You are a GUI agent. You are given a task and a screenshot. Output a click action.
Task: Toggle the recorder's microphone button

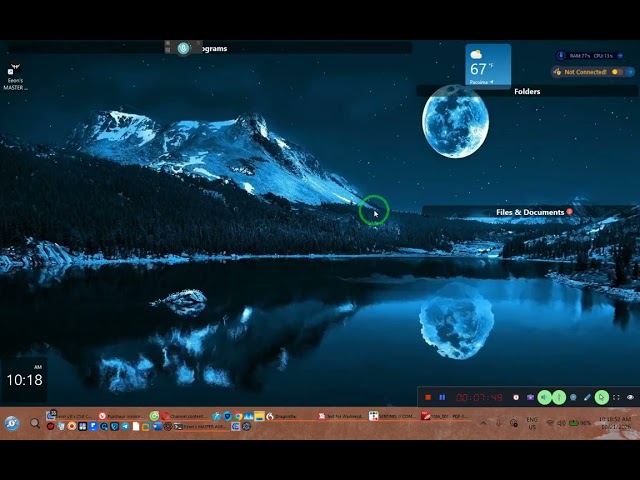559,397
